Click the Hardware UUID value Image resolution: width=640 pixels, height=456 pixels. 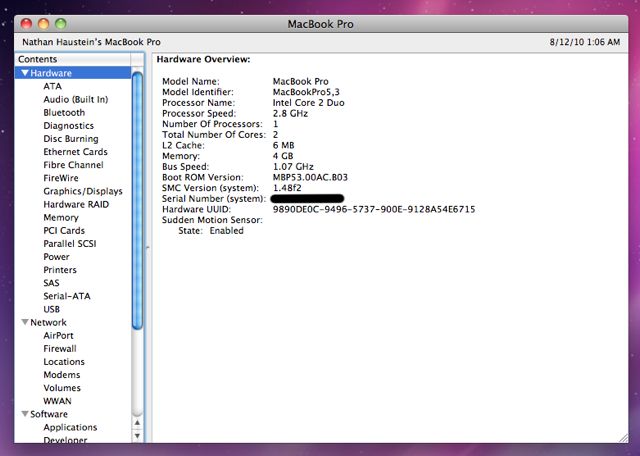click(374, 209)
